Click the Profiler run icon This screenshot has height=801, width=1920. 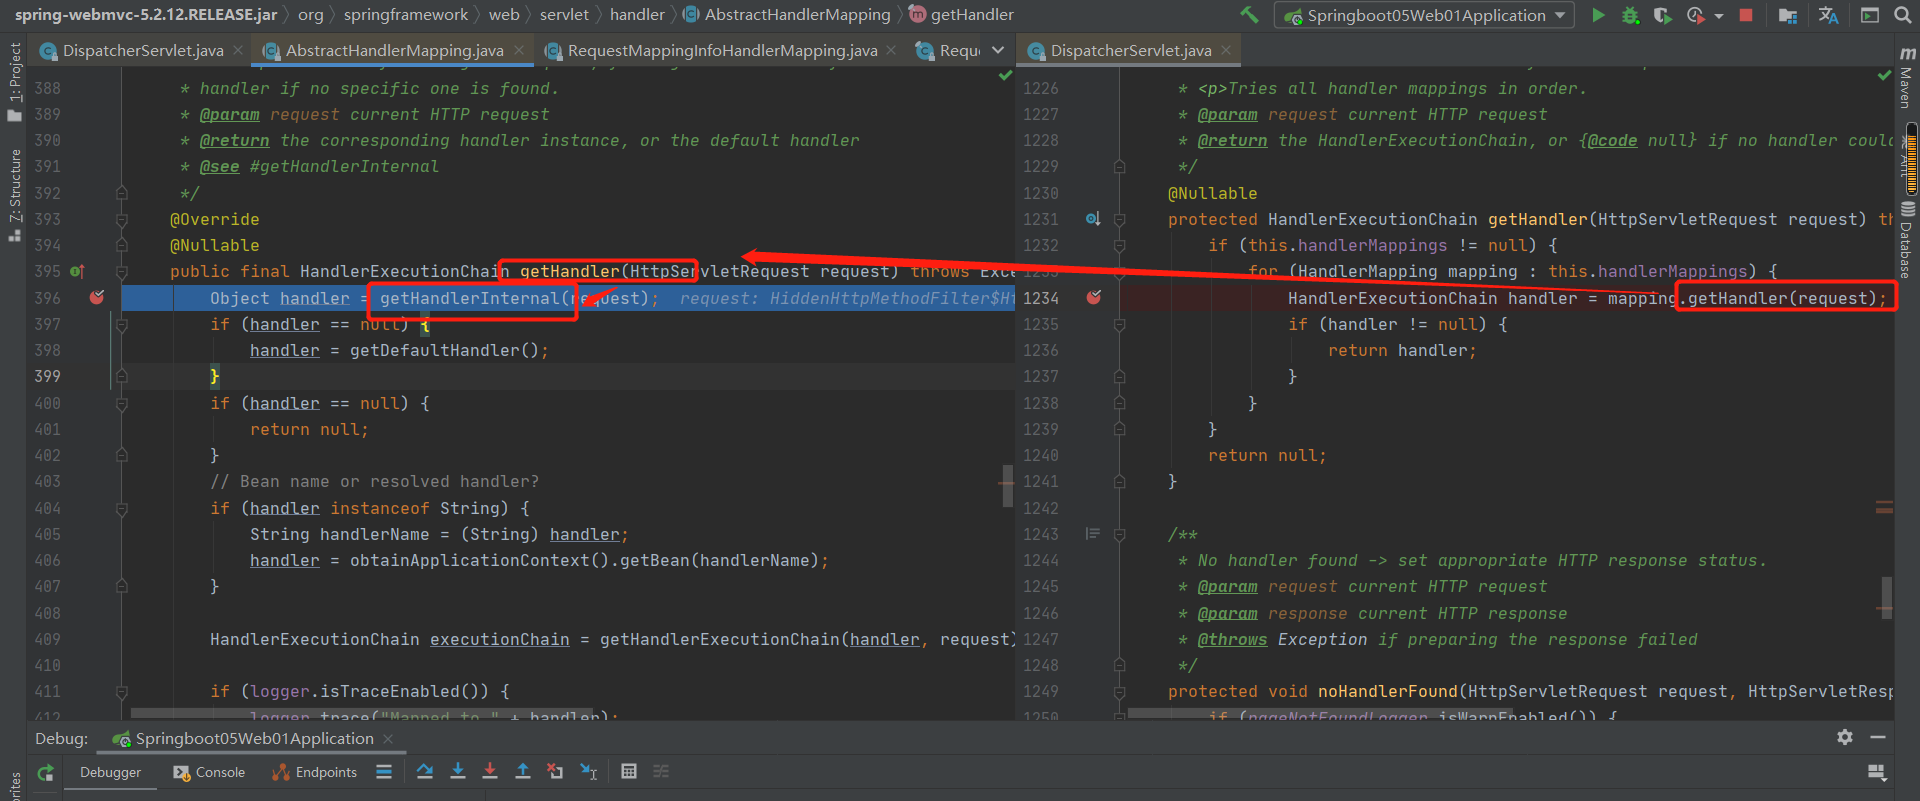(1695, 15)
